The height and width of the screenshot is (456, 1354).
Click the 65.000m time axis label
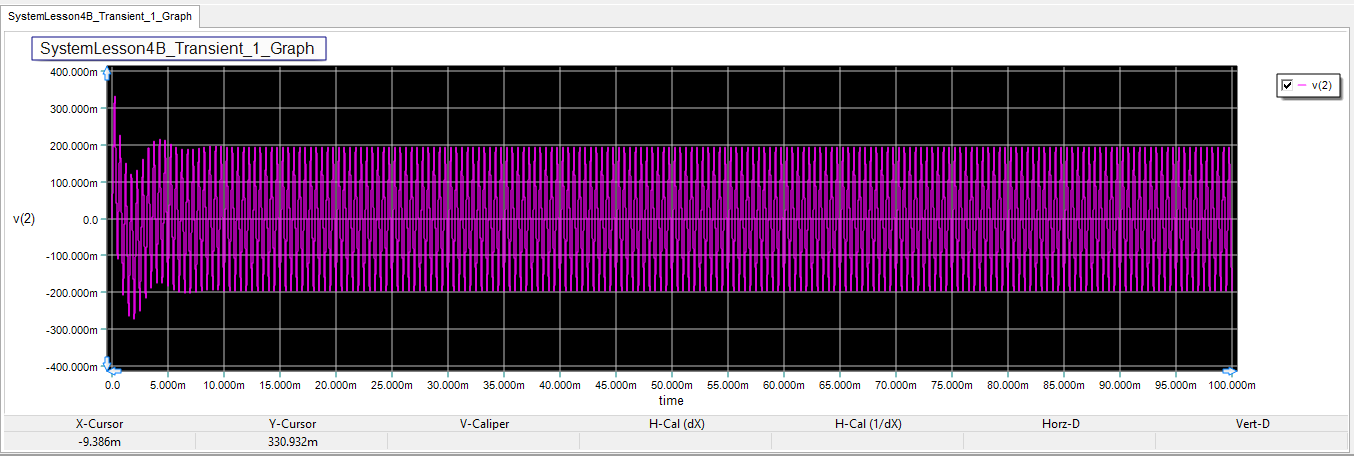tap(839, 385)
